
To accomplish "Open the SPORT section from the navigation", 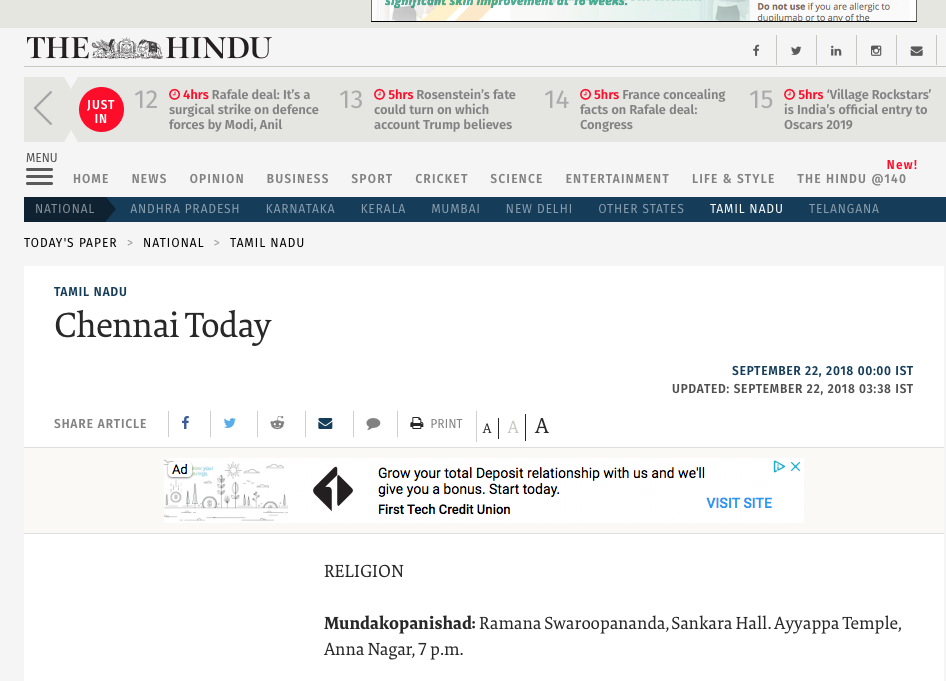I will point(371,178).
